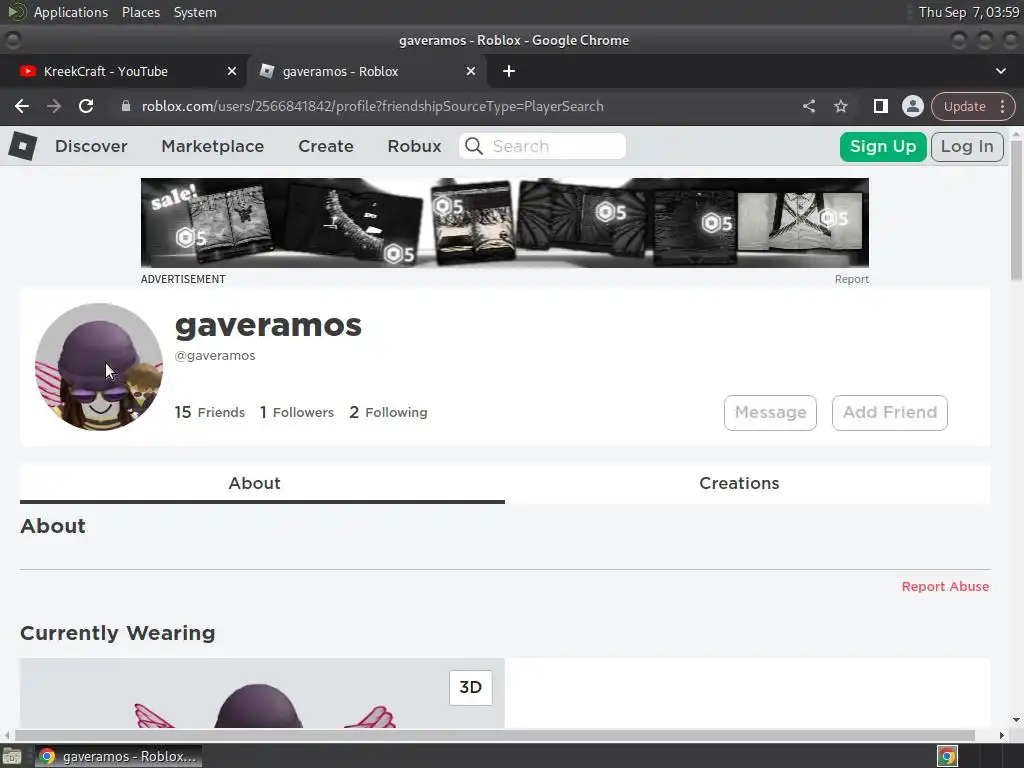Open the Applications menu
This screenshot has height=768, width=1024.
click(x=71, y=12)
